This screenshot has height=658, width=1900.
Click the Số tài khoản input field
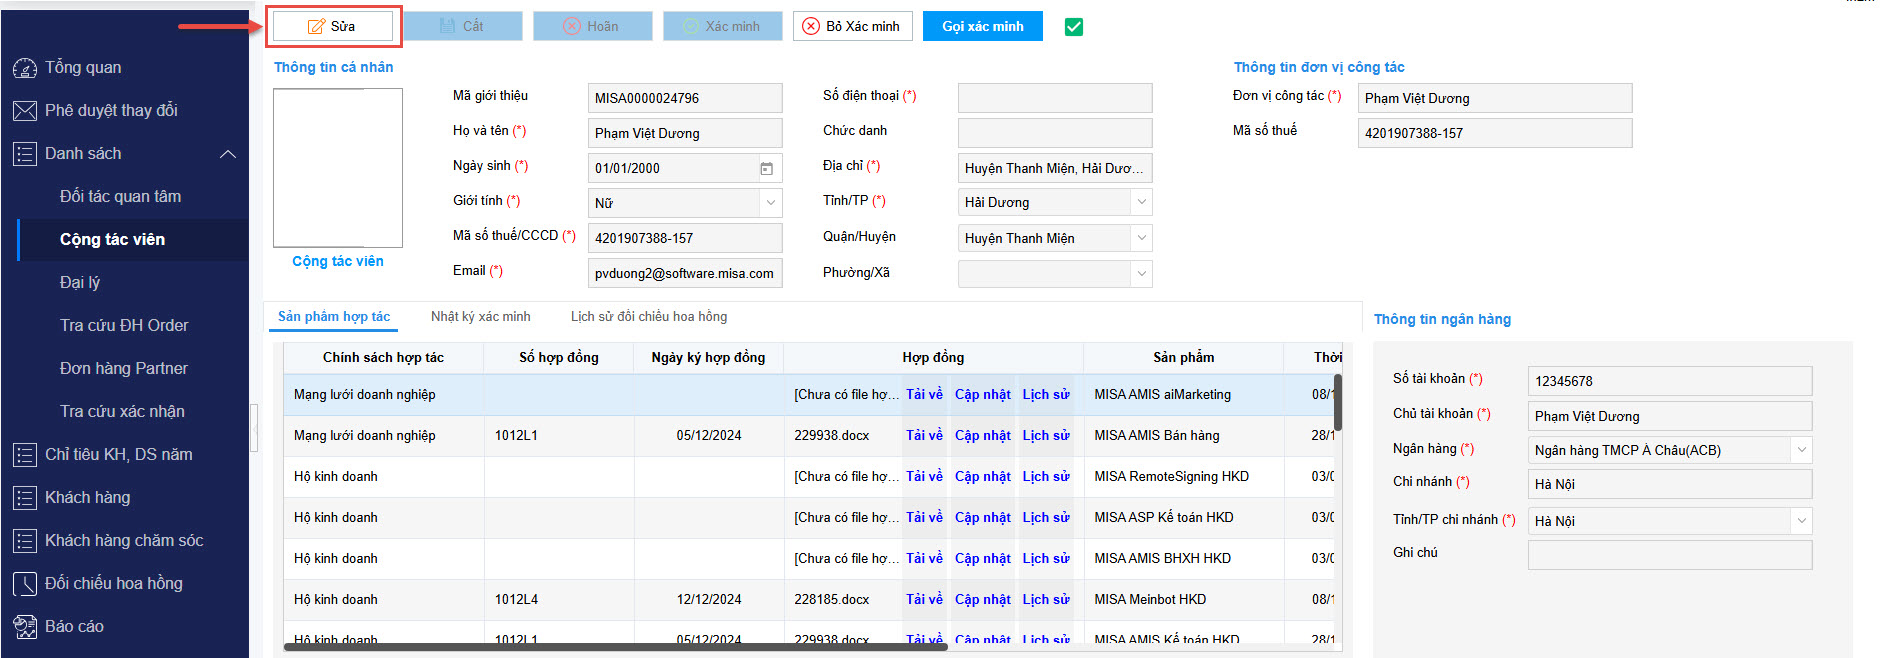(1669, 381)
